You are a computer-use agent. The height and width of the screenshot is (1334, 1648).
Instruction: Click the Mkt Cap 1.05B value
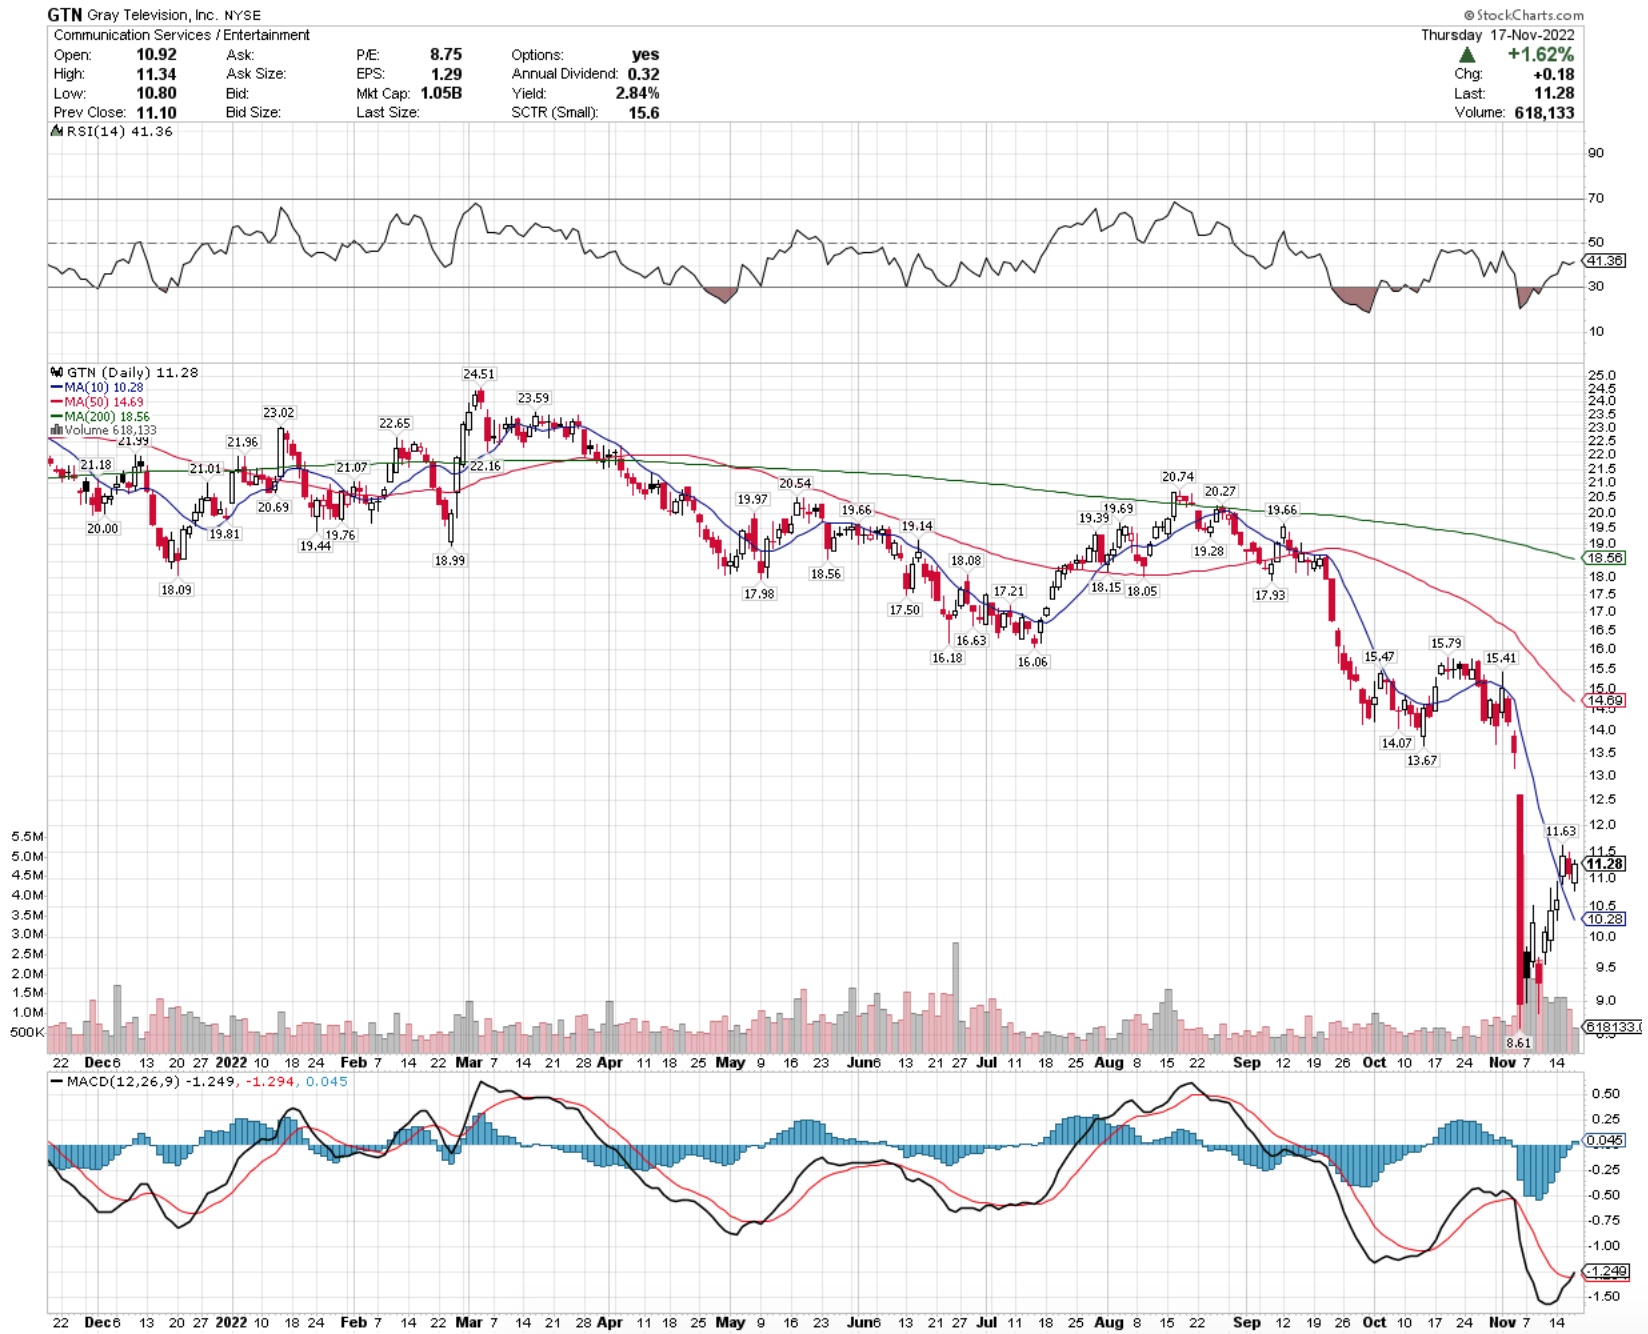441,93
